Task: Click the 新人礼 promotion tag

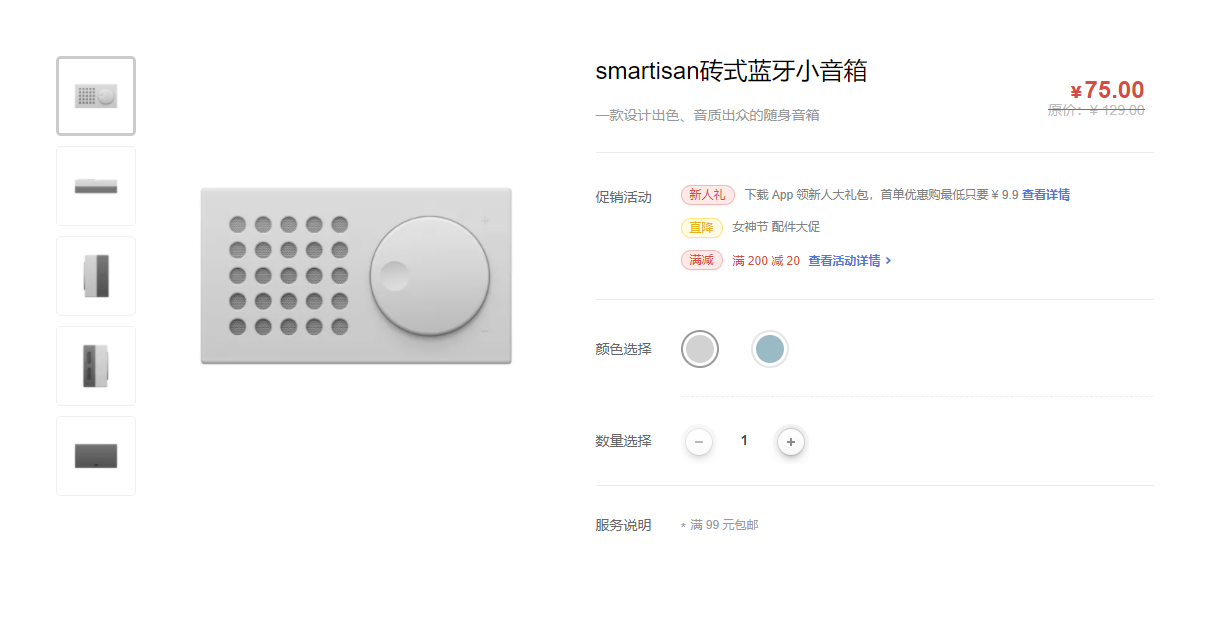Action: [x=707, y=195]
